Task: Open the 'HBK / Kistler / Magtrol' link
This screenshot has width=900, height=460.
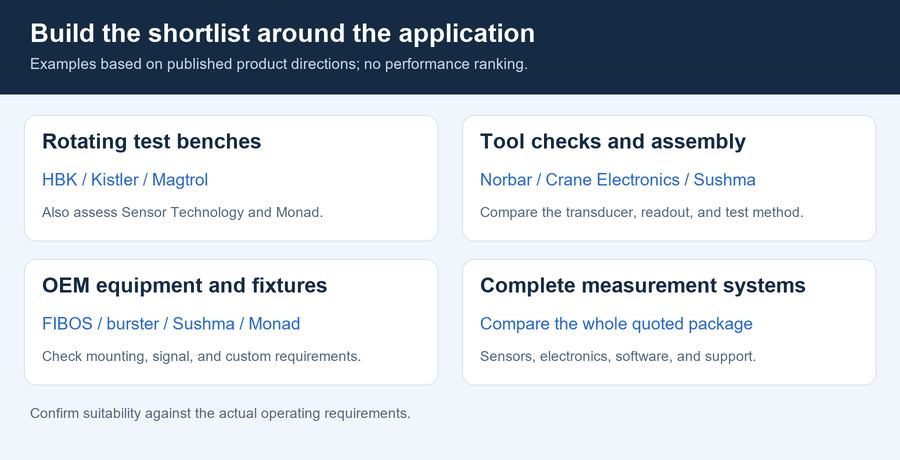Action: pyautogui.click(x=125, y=180)
